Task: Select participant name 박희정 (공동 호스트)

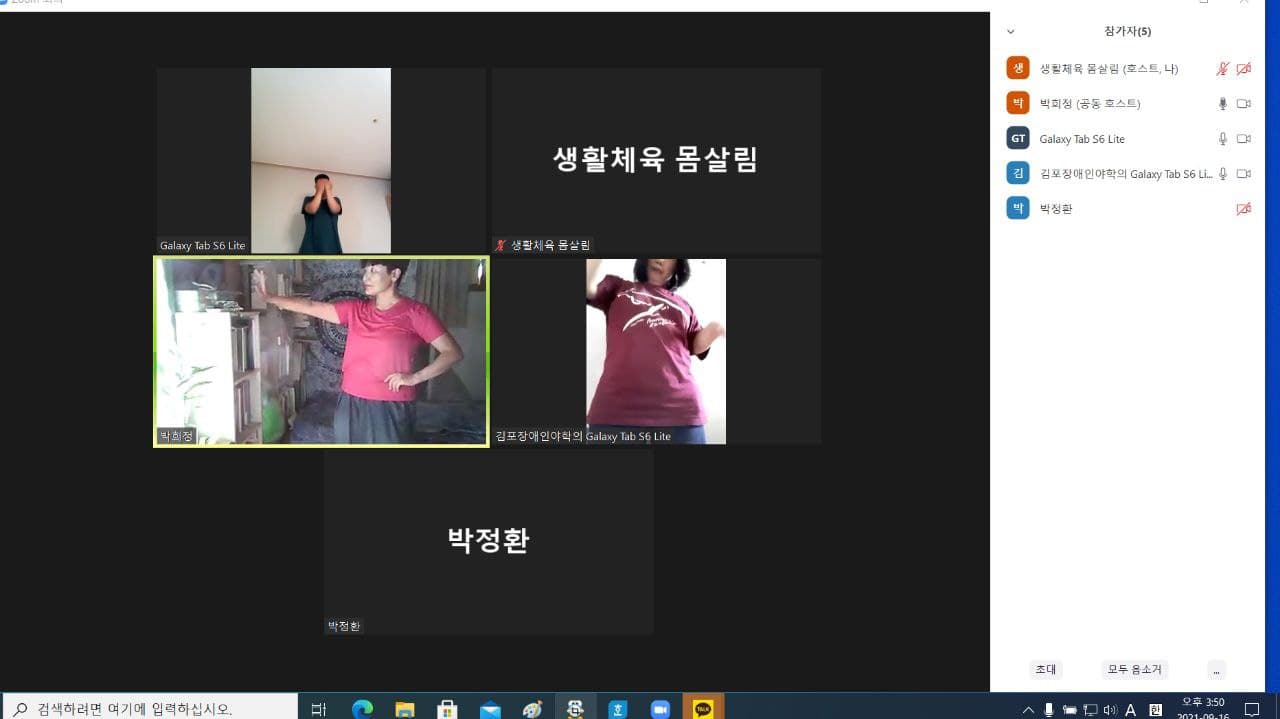Action: pos(1090,104)
